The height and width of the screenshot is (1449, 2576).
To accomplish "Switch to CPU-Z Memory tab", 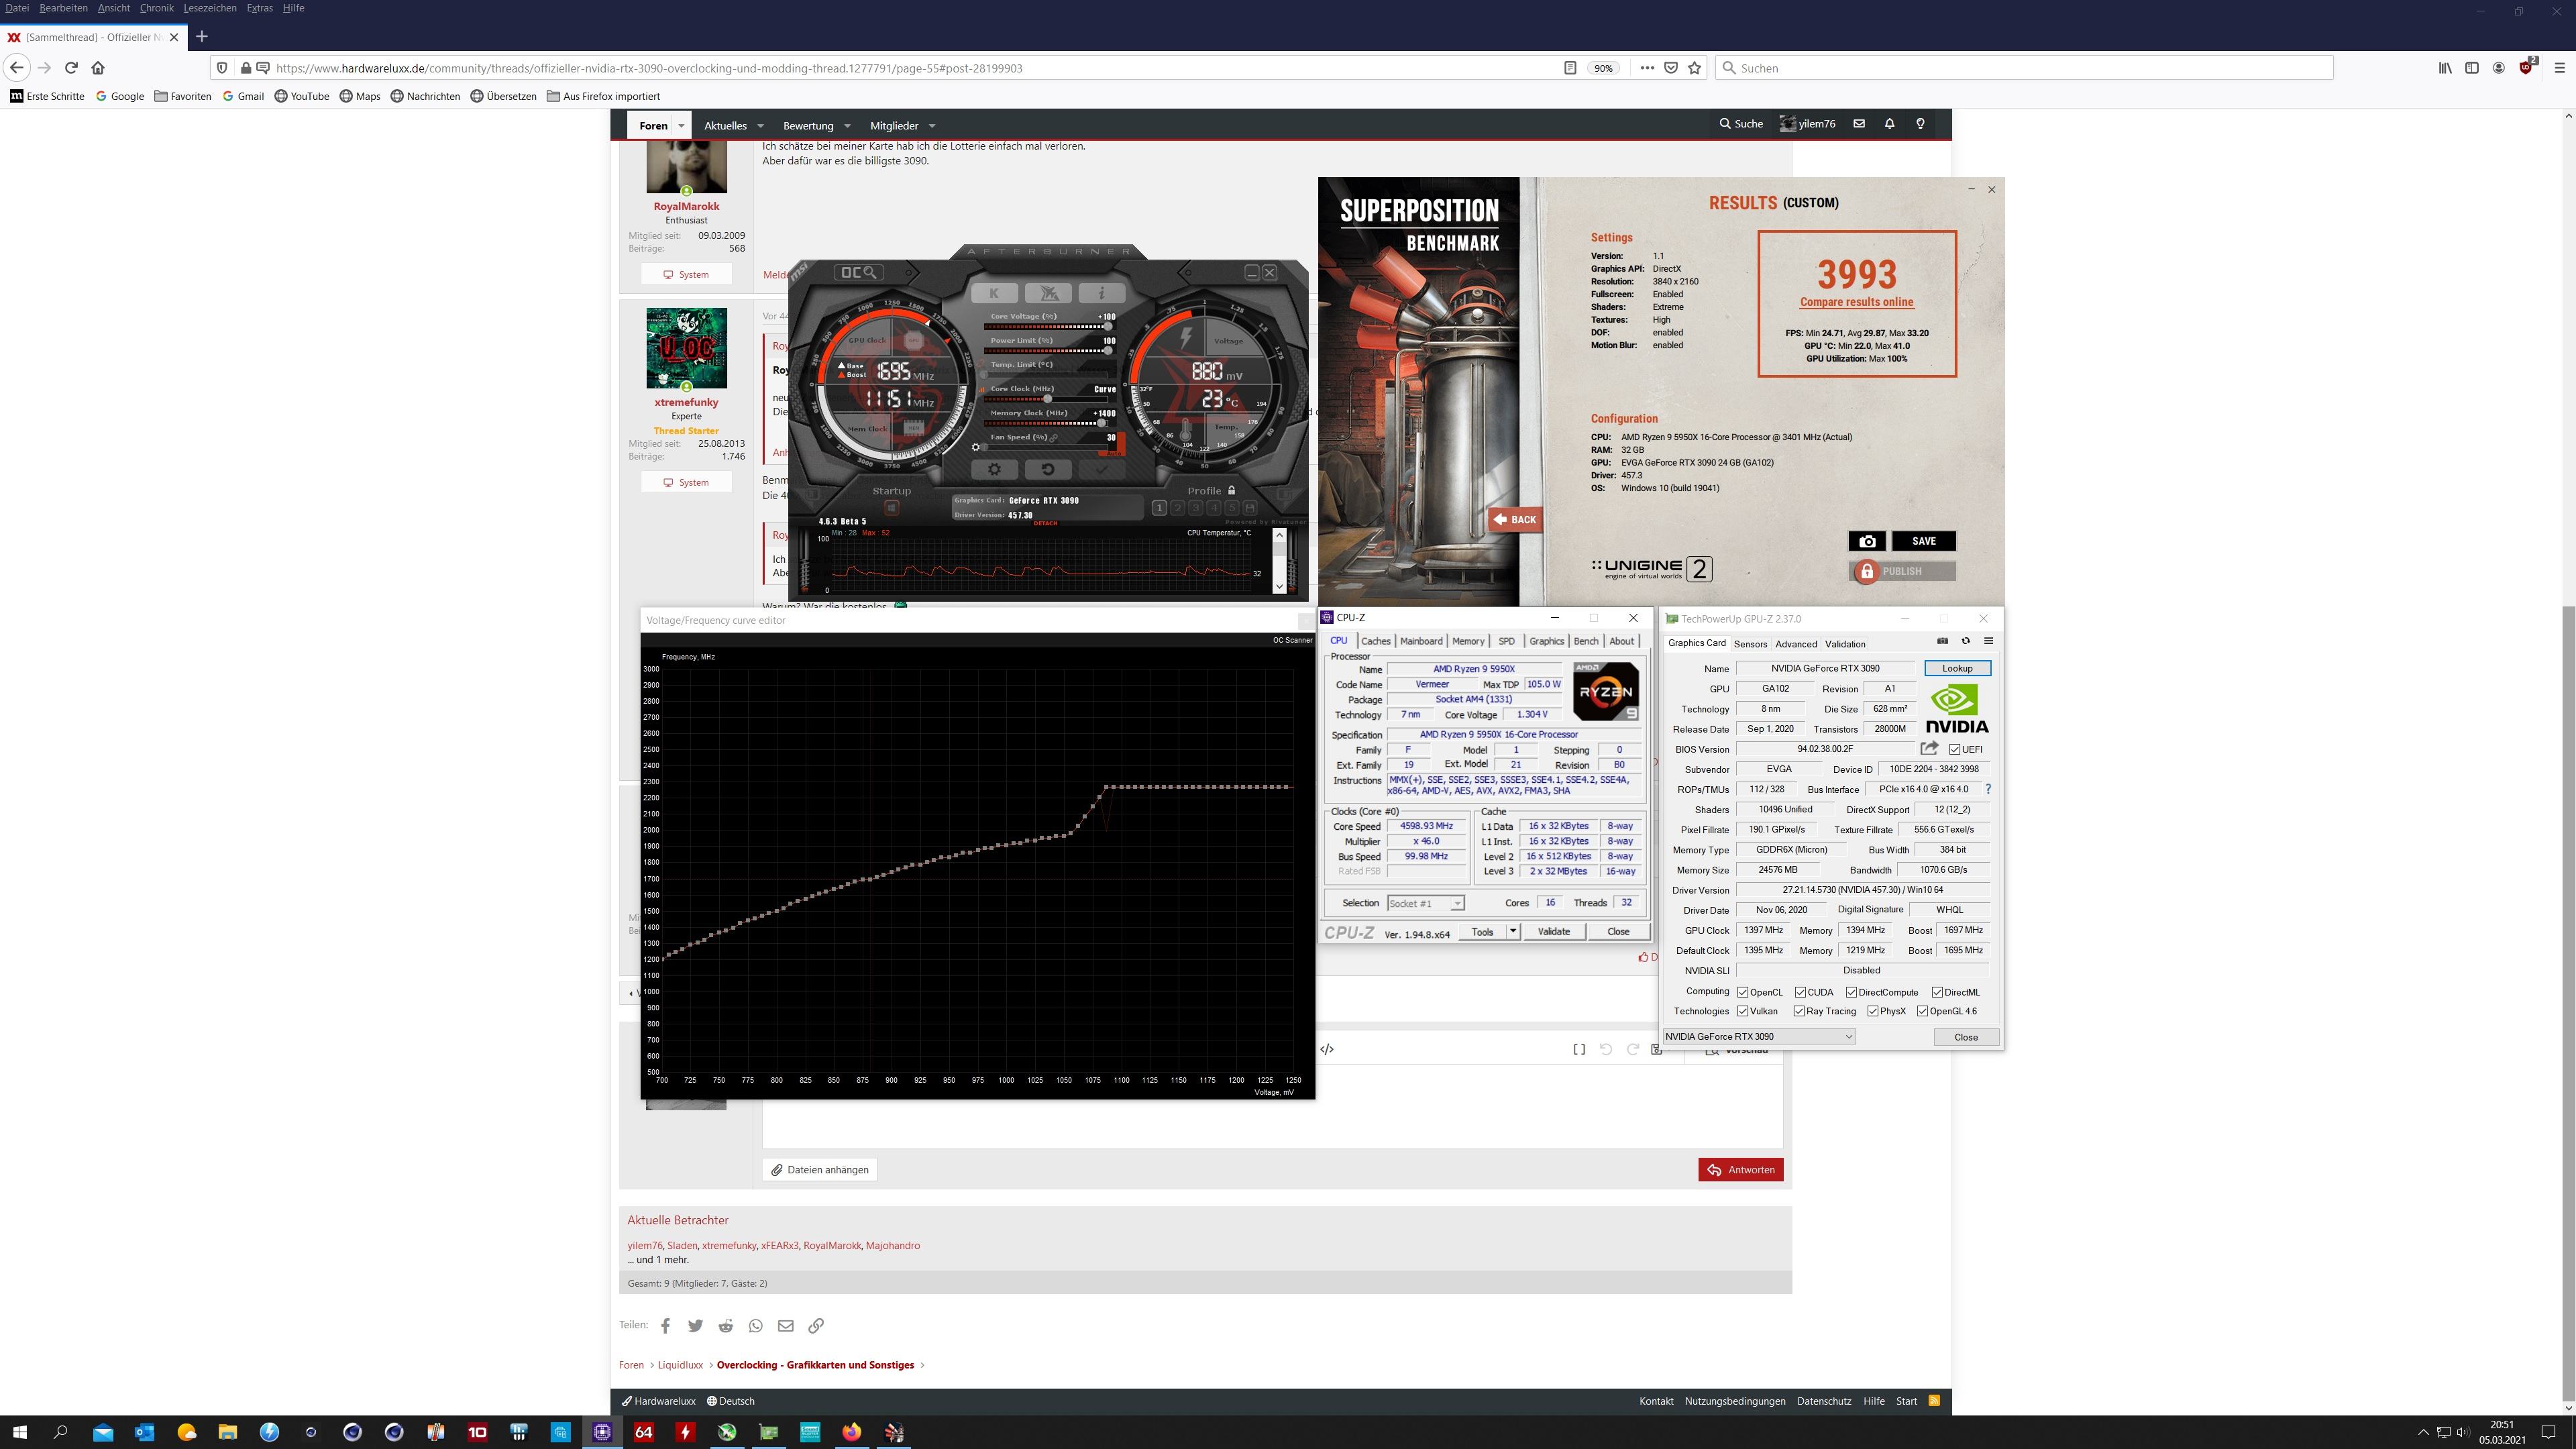I will 1468,641.
